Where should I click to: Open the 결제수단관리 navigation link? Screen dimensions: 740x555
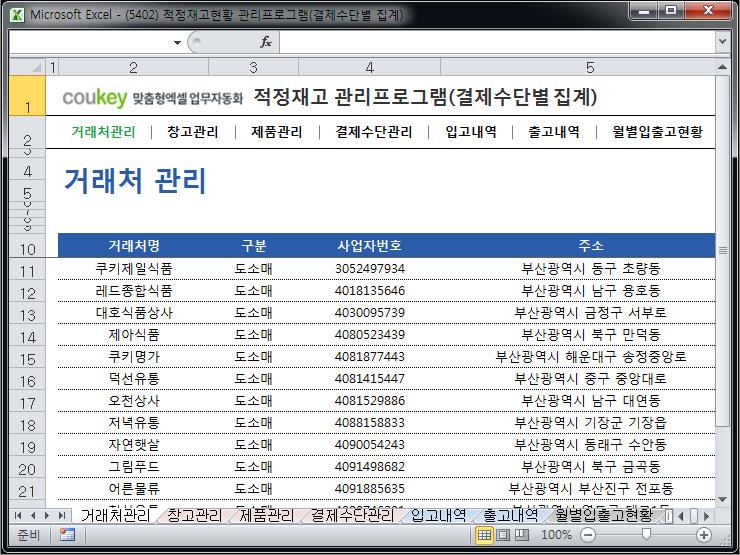click(x=373, y=132)
